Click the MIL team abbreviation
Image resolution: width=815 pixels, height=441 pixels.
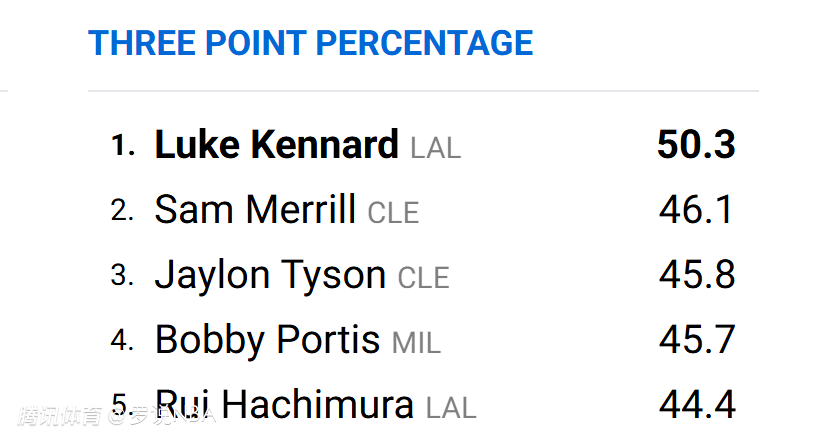pos(416,343)
